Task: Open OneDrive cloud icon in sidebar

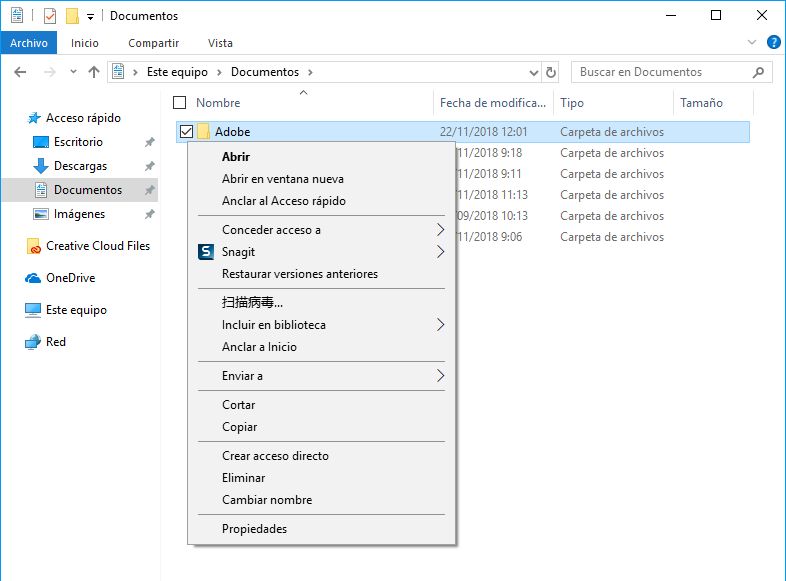Action: point(33,278)
